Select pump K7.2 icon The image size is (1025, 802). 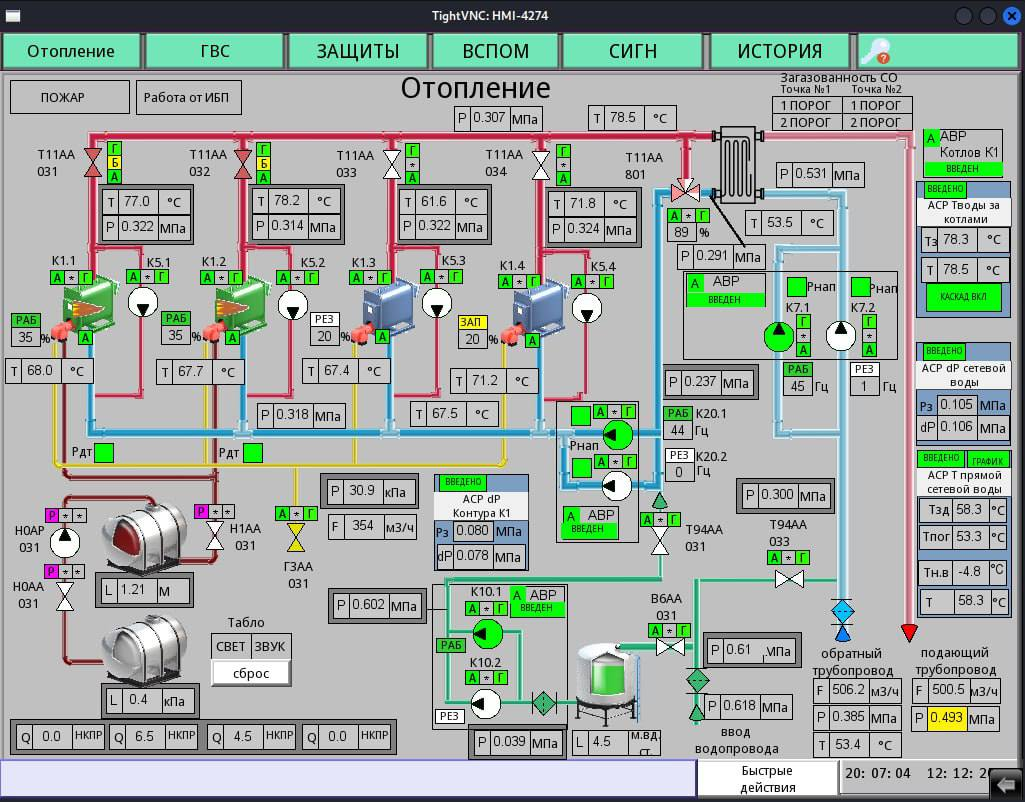click(841, 335)
